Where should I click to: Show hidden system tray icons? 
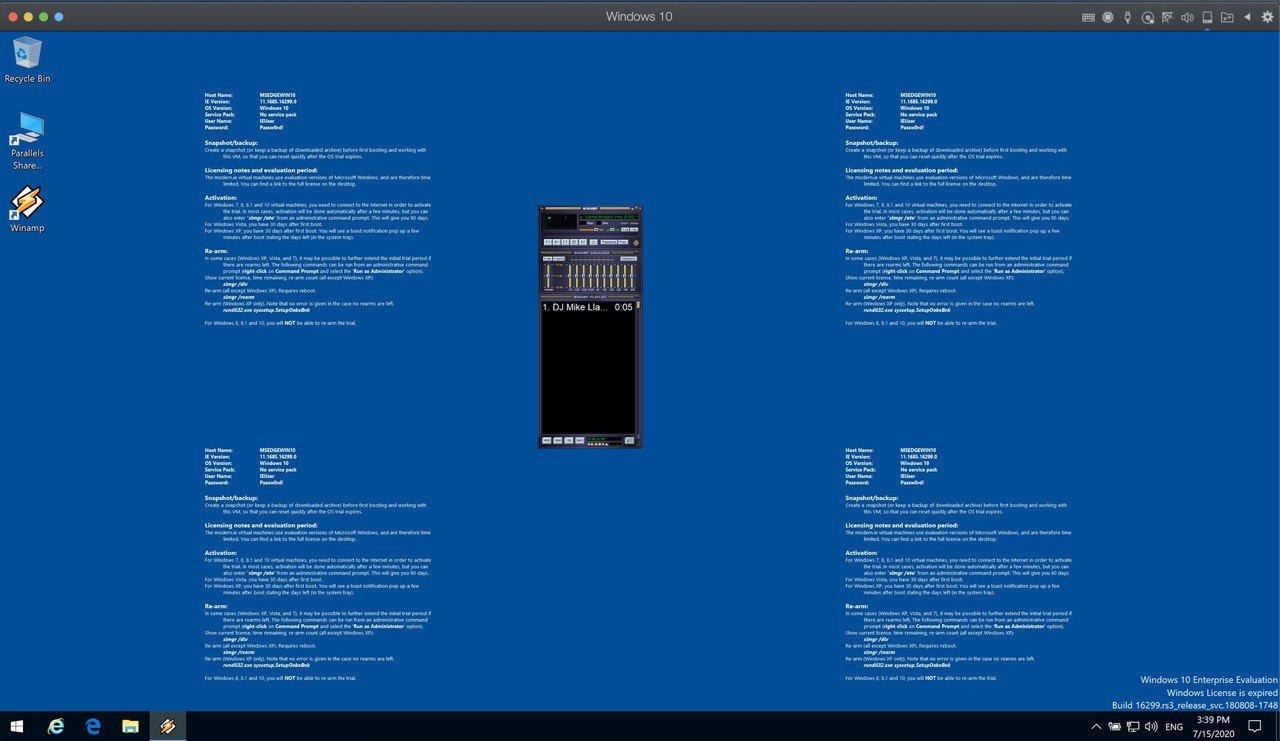click(1096, 727)
